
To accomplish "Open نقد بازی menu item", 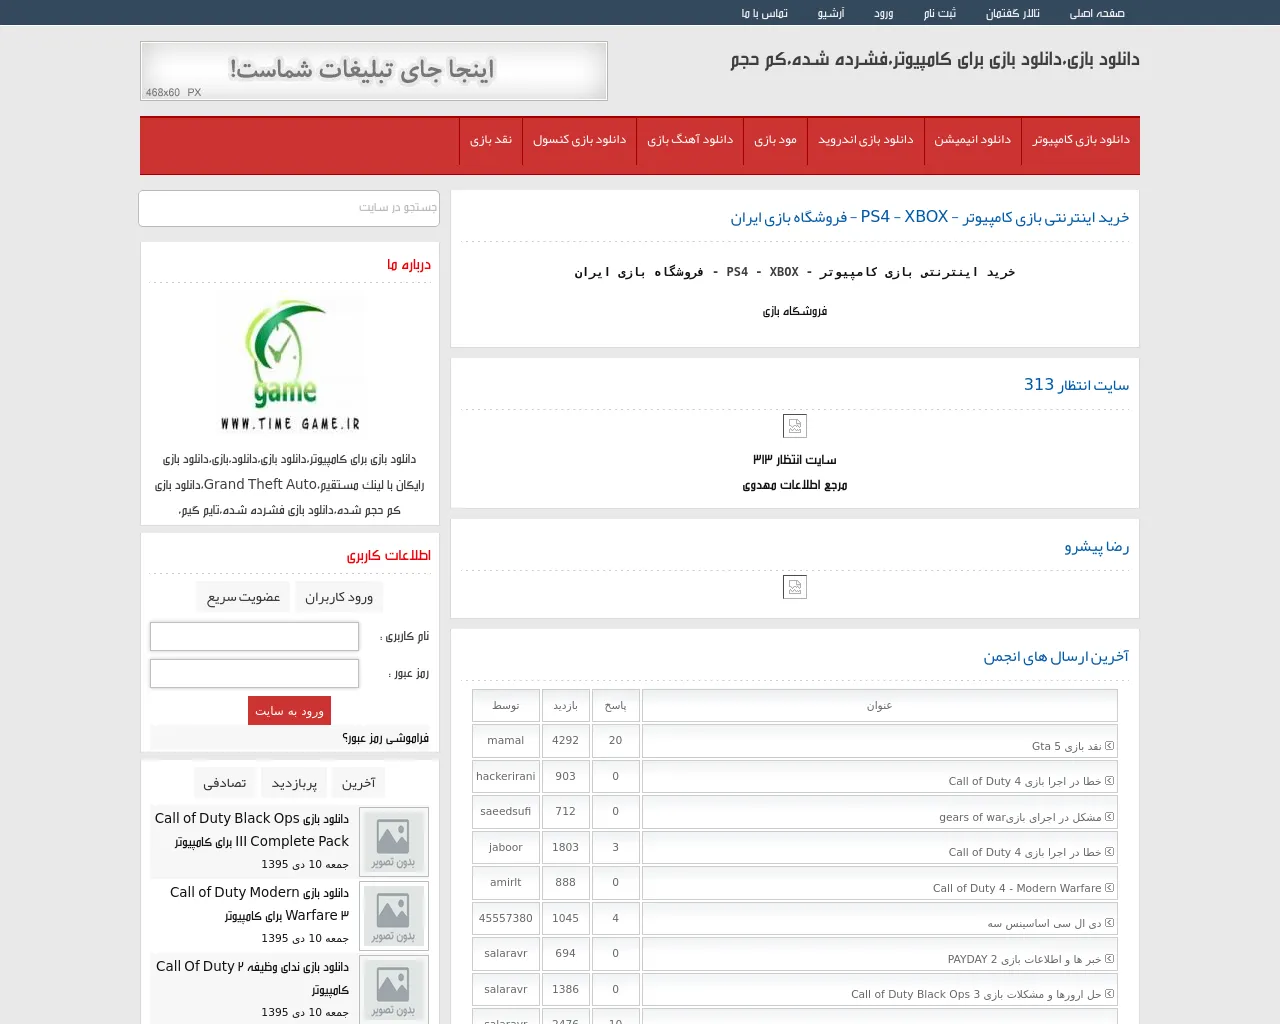I will click(491, 140).
